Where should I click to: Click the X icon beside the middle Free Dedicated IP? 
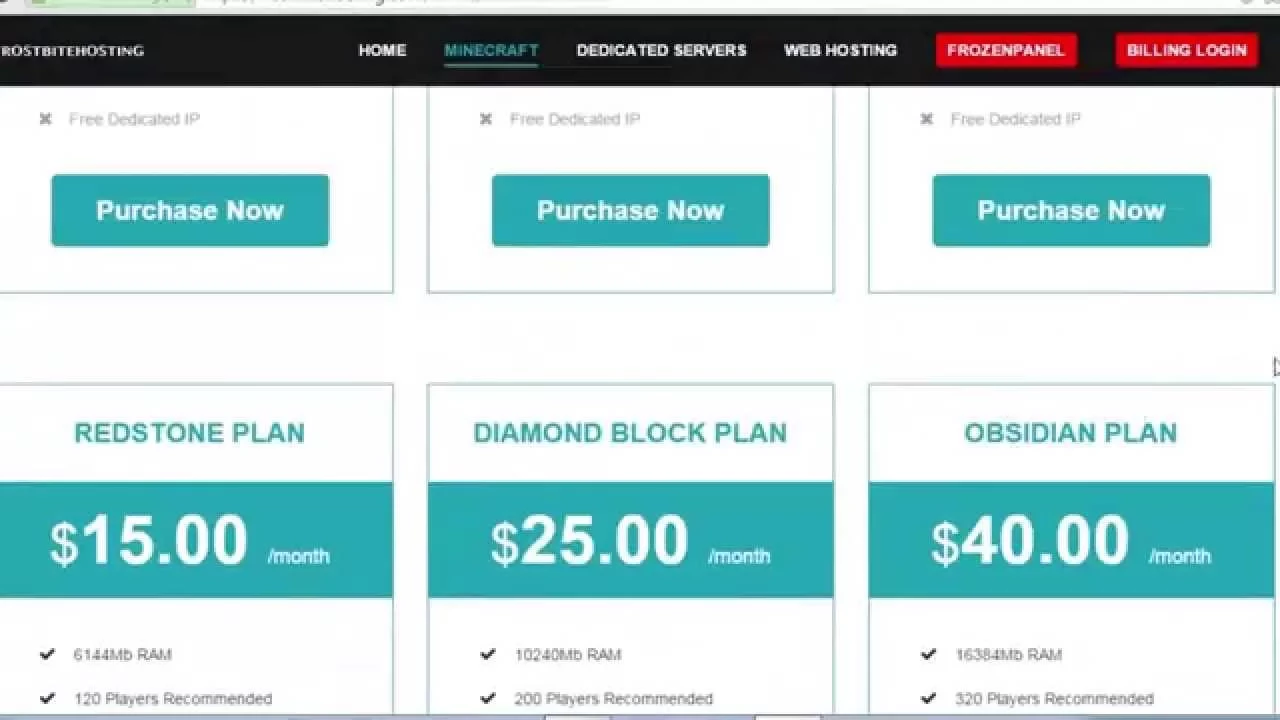pyautogui.click(x=486, y=119)
